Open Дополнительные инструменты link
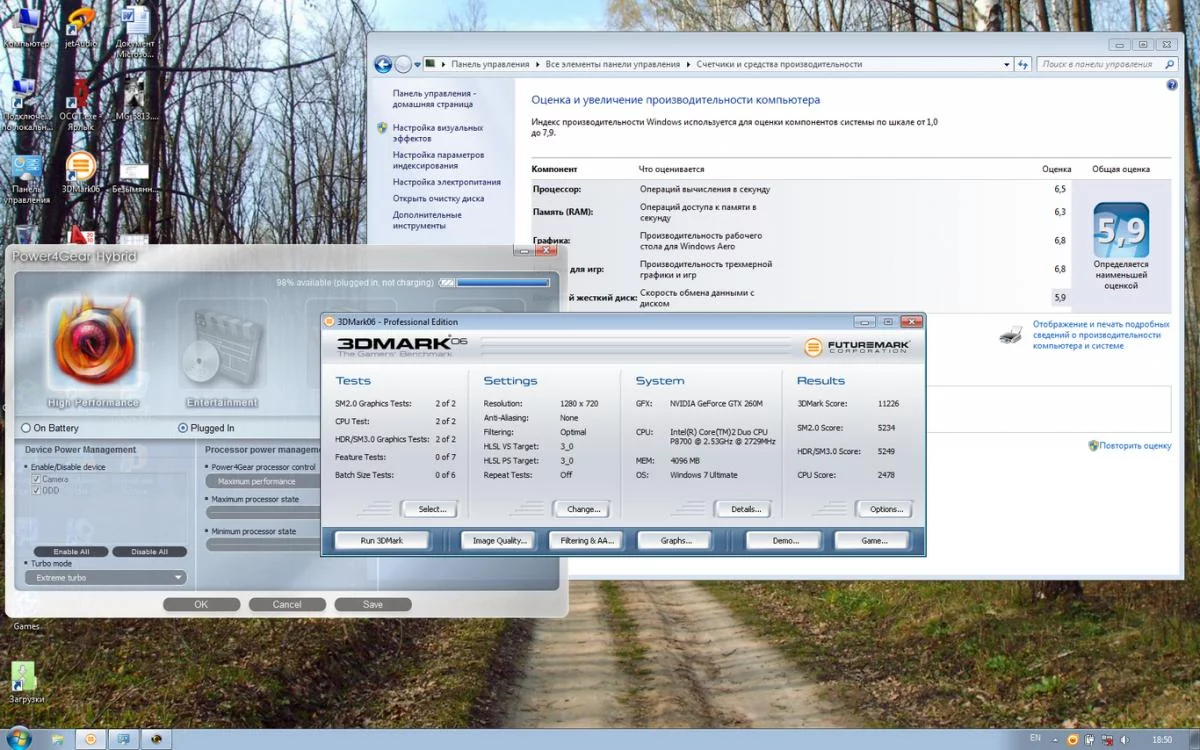Viewport: 1200px width, 750px height. (427, 220)
